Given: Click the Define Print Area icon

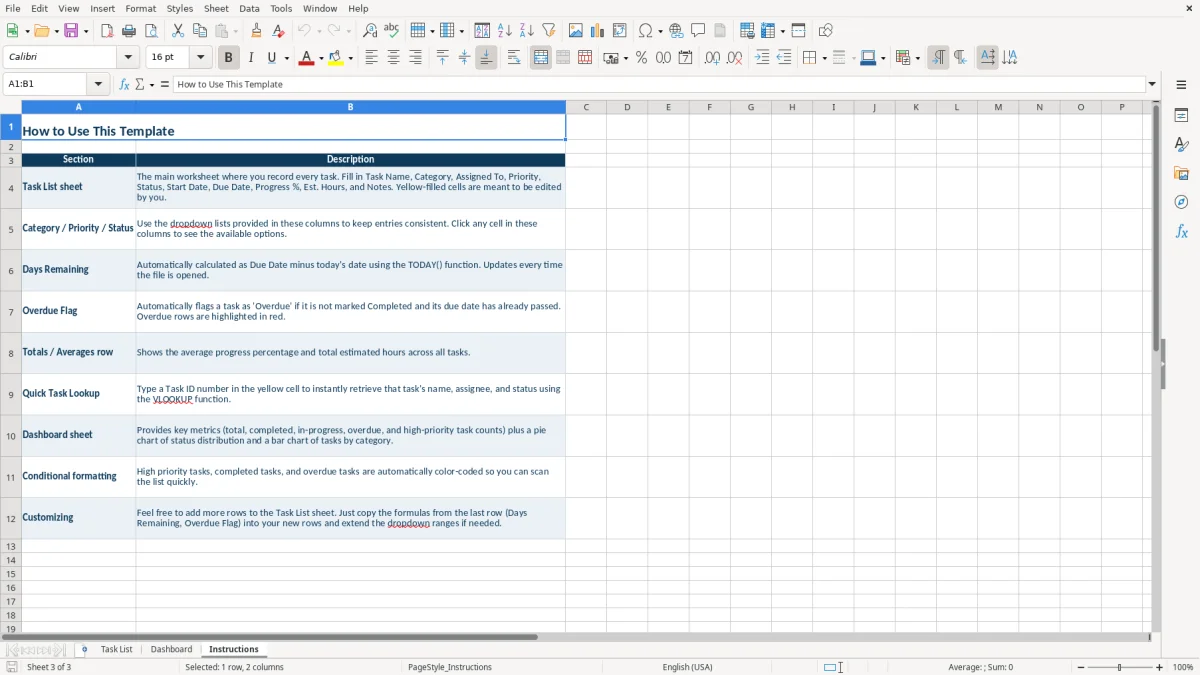Looking at the screenshot, I should (747, 31).
